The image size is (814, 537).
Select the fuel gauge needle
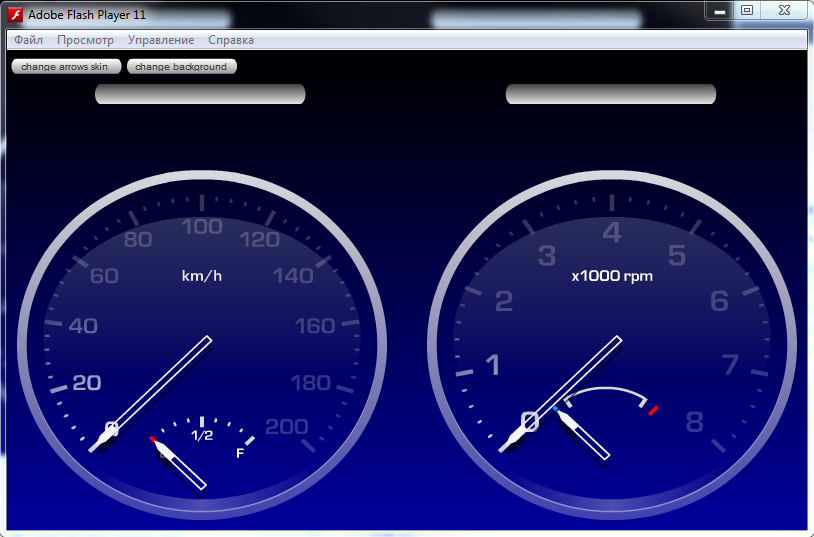[x=182, y=465]
